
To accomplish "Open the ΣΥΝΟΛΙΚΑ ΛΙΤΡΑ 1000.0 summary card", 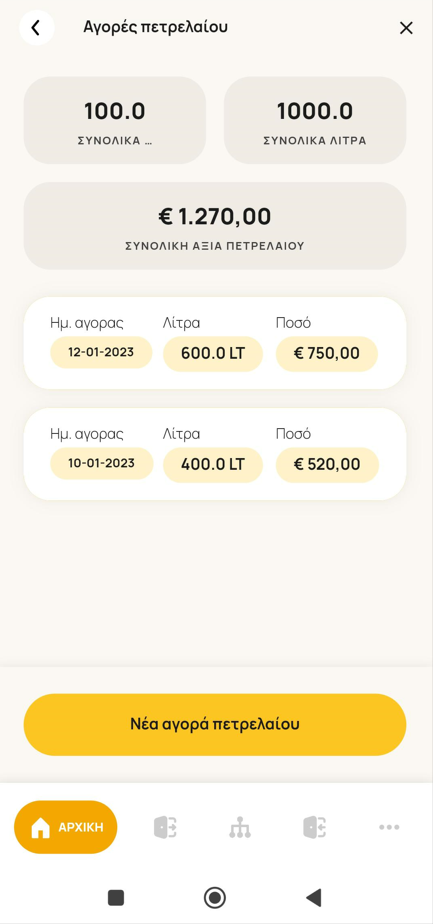I will click(315, 120).
